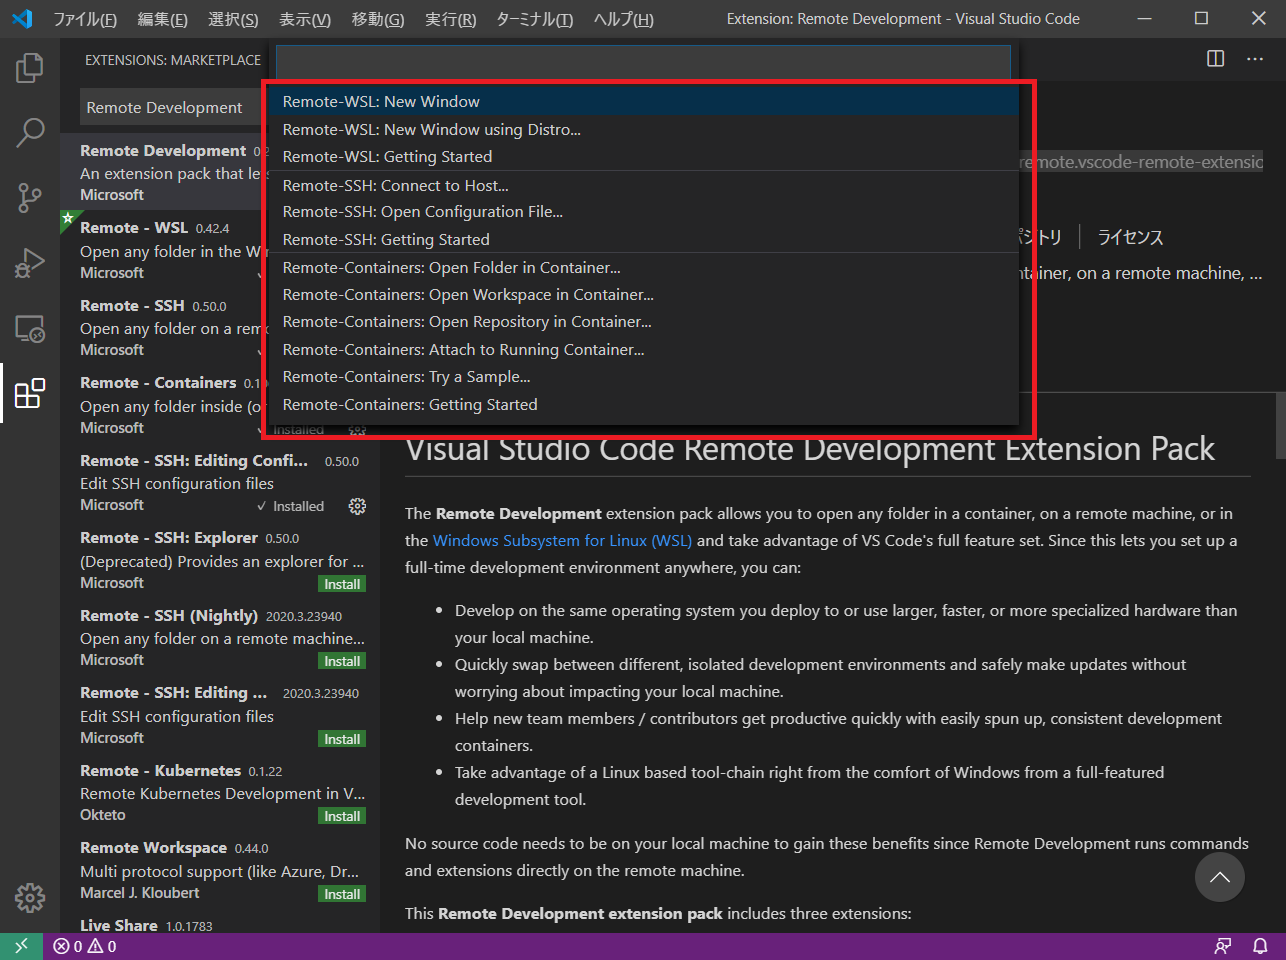Install Remote - SSH: Explorer extension

(342, 584)
